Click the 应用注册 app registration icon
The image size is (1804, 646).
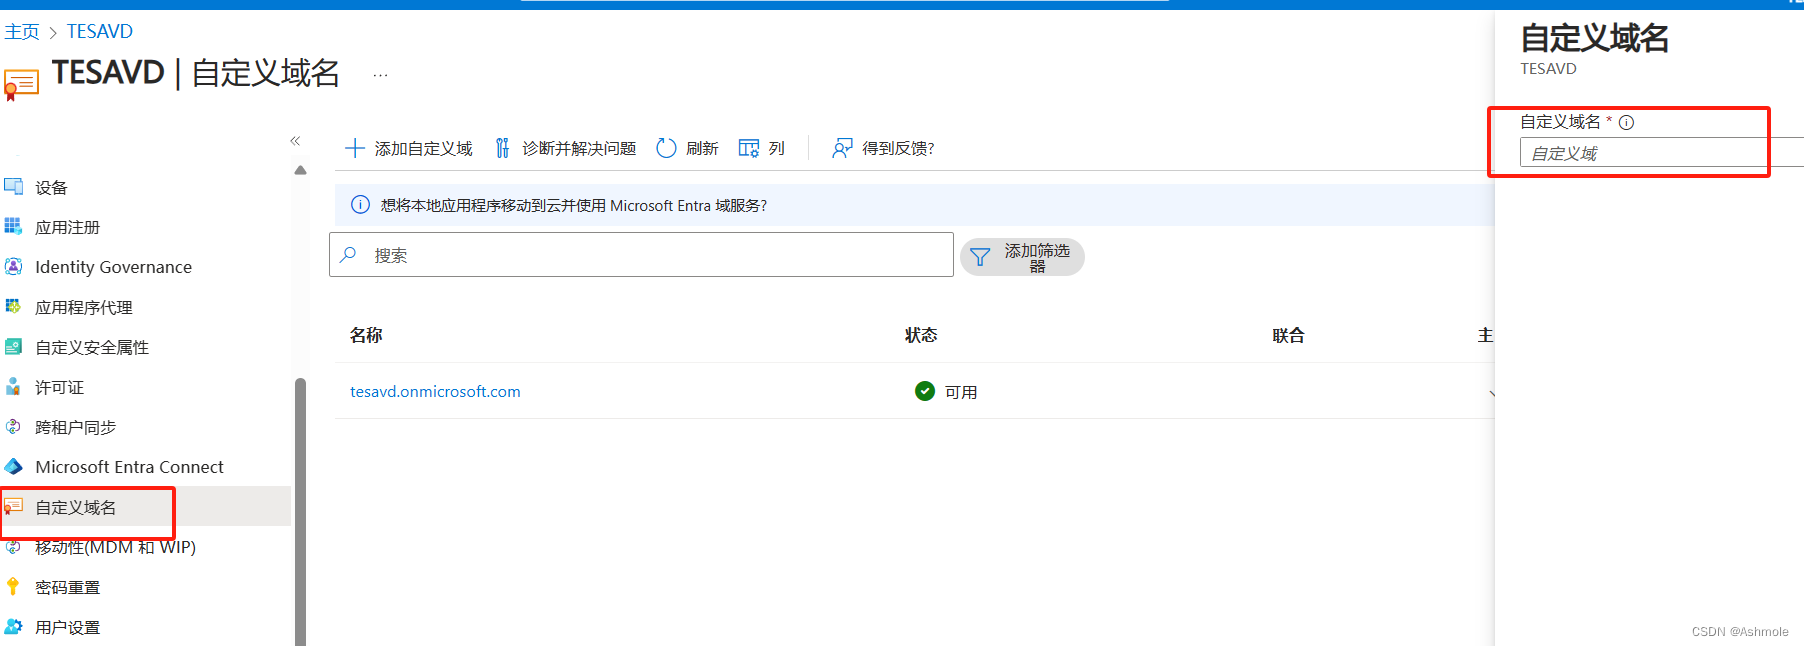tap(13, 226)
